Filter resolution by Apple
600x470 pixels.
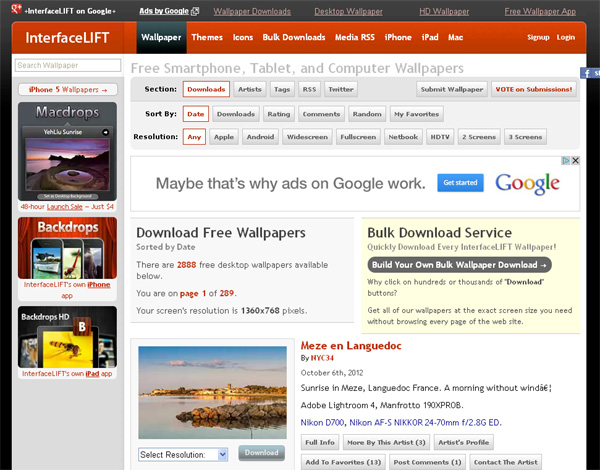tap(224, 137)
